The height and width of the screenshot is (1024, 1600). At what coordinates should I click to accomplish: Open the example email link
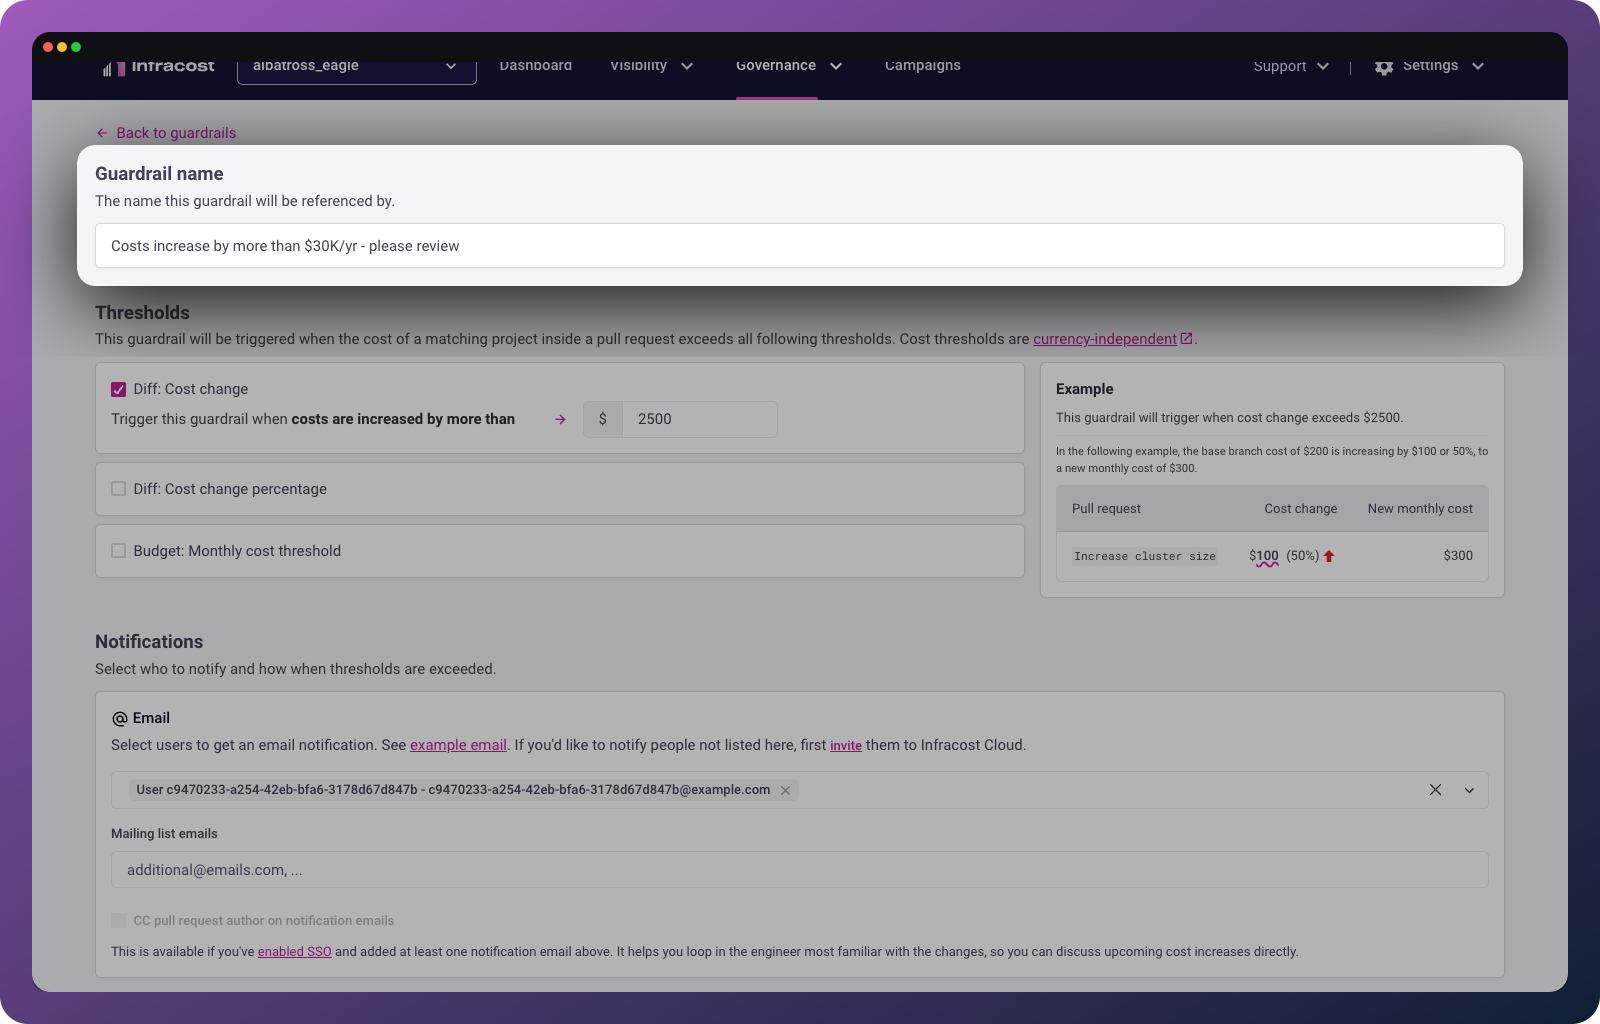tap(458, 745)
